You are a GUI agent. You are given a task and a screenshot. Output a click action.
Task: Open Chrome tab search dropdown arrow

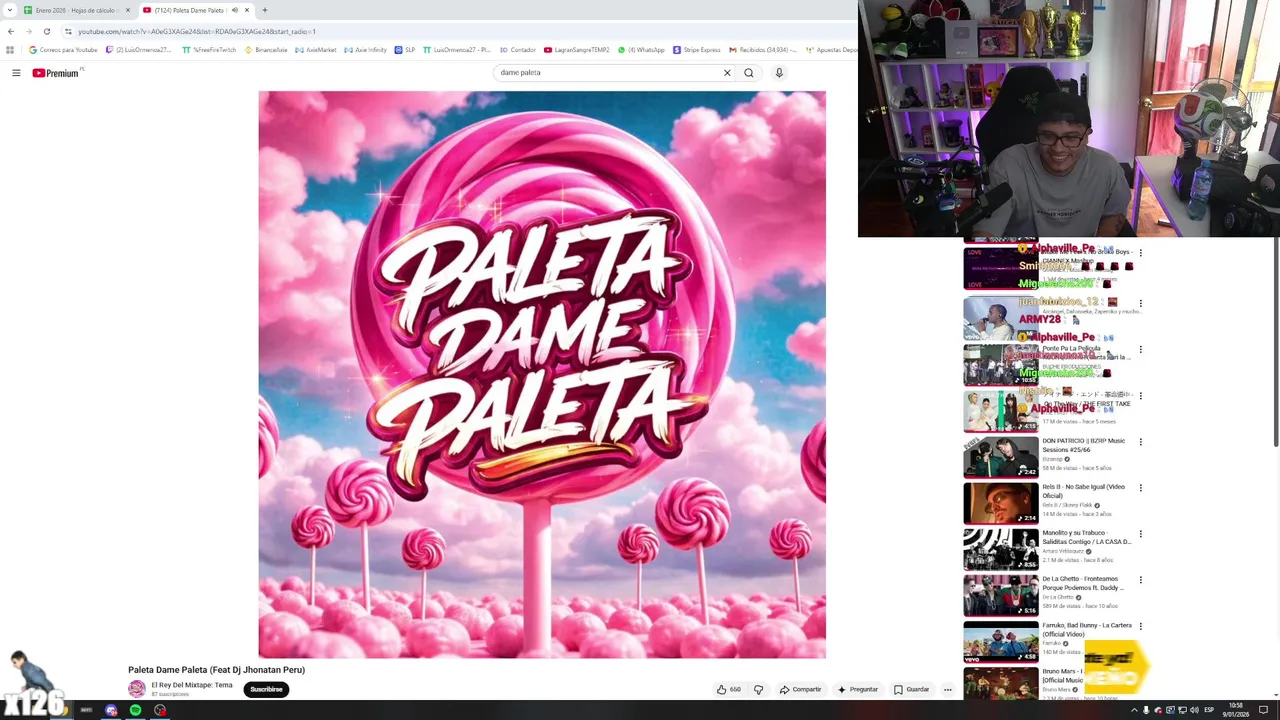coord(10,10)
